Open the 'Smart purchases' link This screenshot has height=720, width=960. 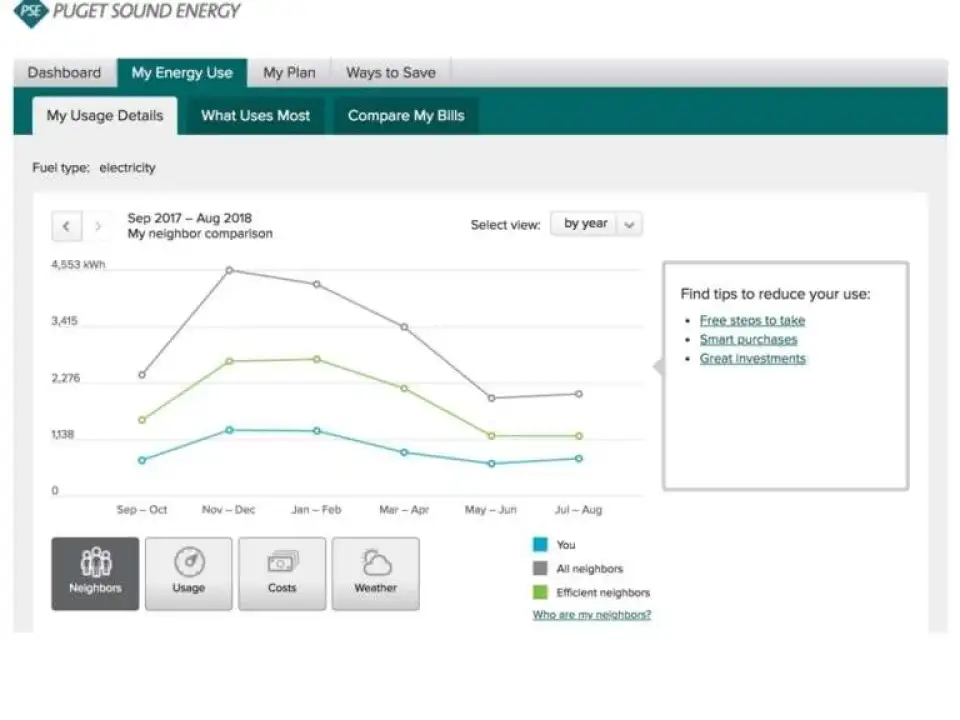748,339
